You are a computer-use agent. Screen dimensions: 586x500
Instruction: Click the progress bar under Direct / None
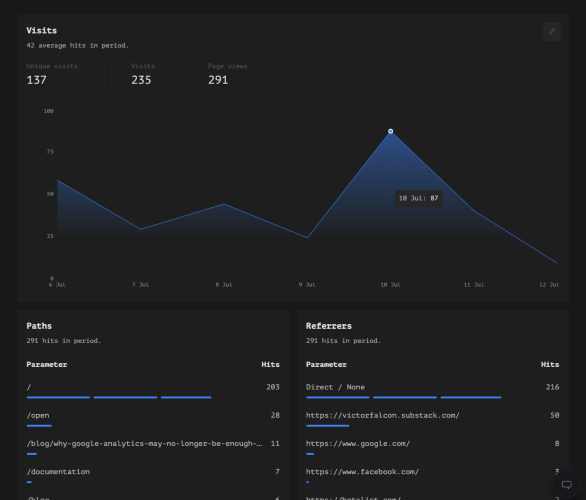404,398
